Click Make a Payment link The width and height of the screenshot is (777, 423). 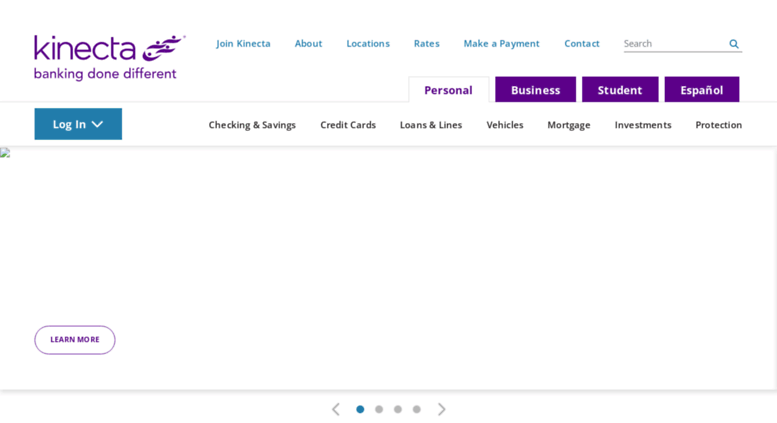pos(501,44)
